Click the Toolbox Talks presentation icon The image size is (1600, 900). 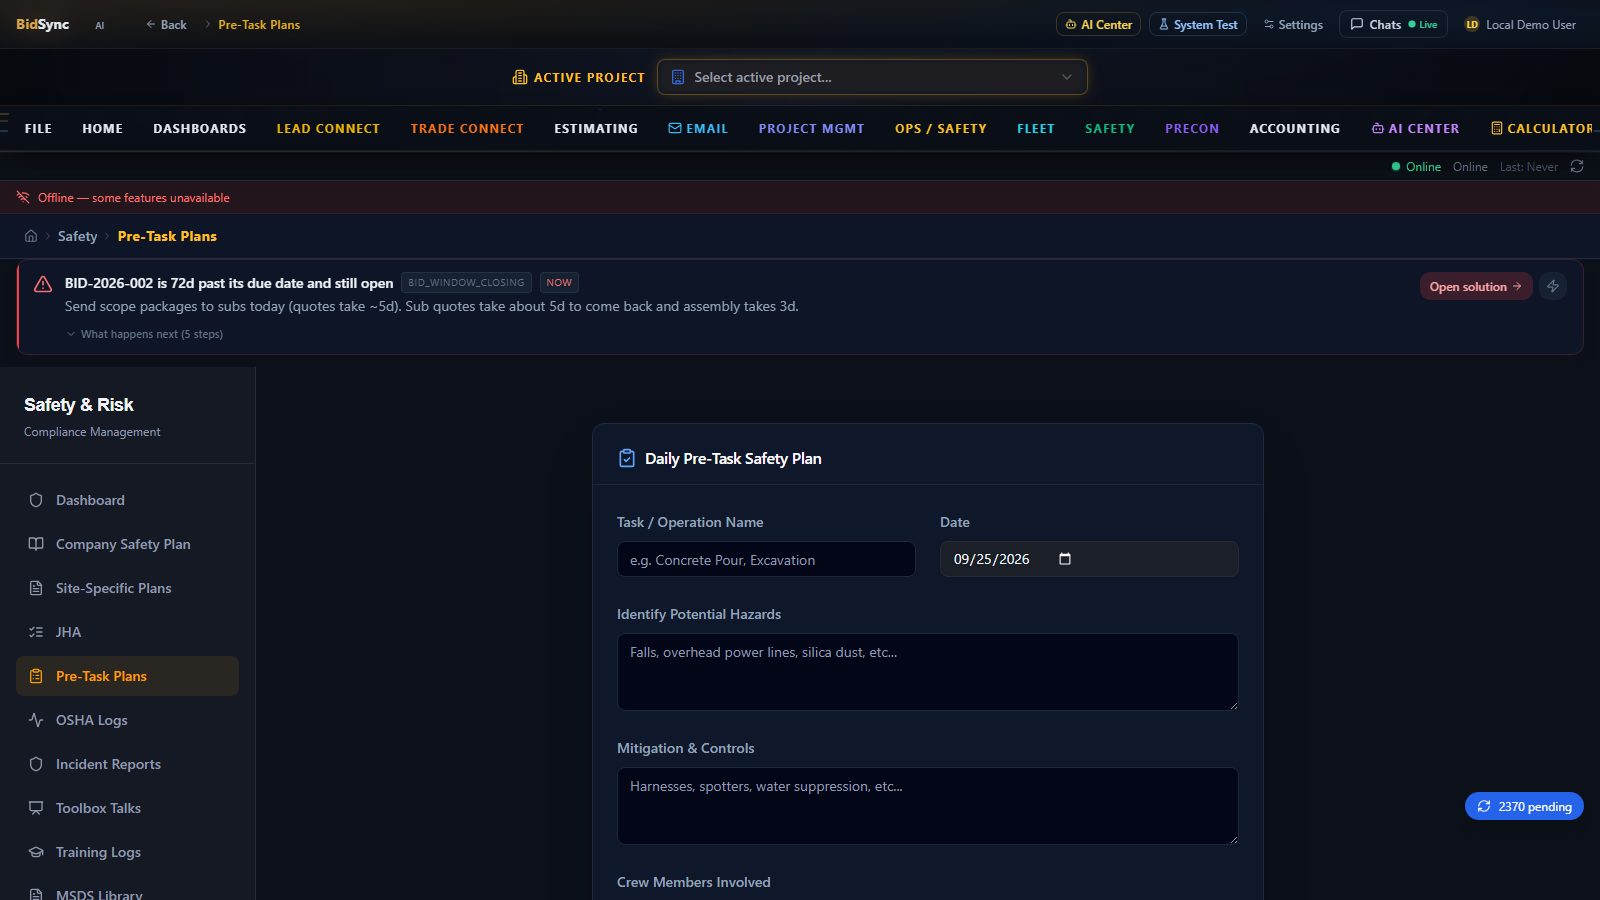click(x=36, y=808)
